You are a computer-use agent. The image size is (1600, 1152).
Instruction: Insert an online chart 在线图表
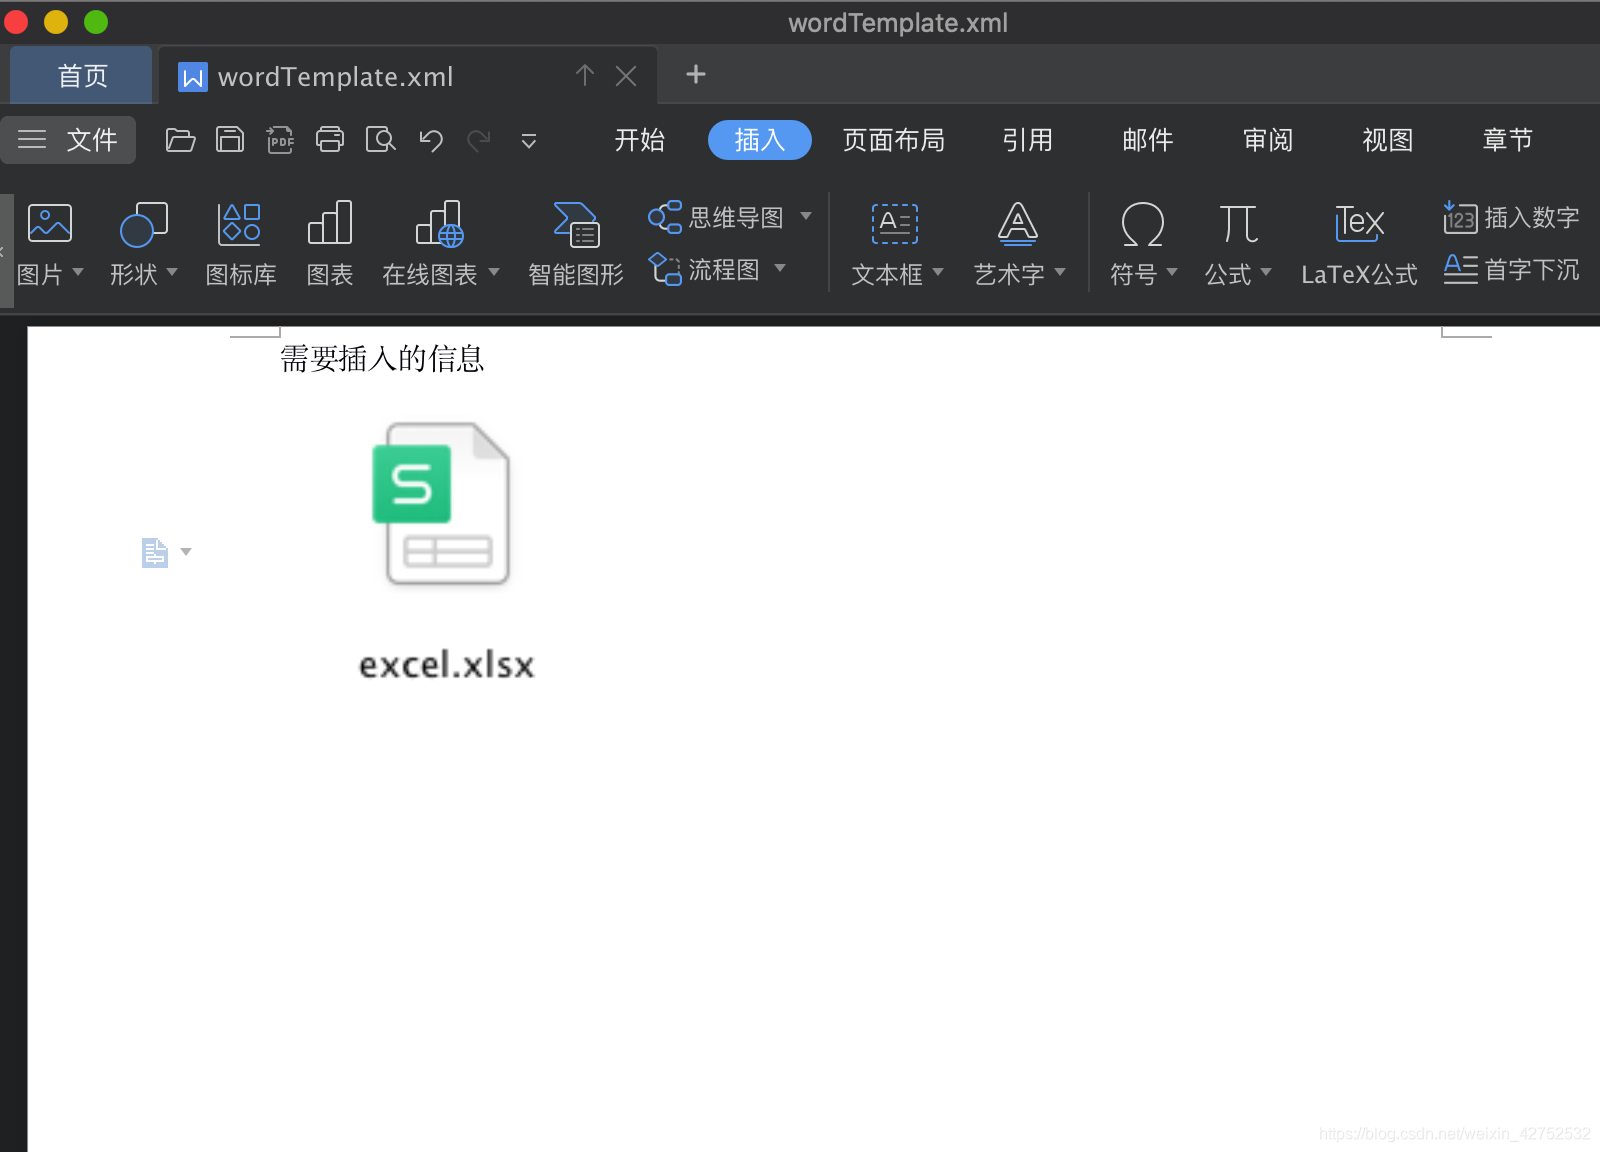(439, 223)
